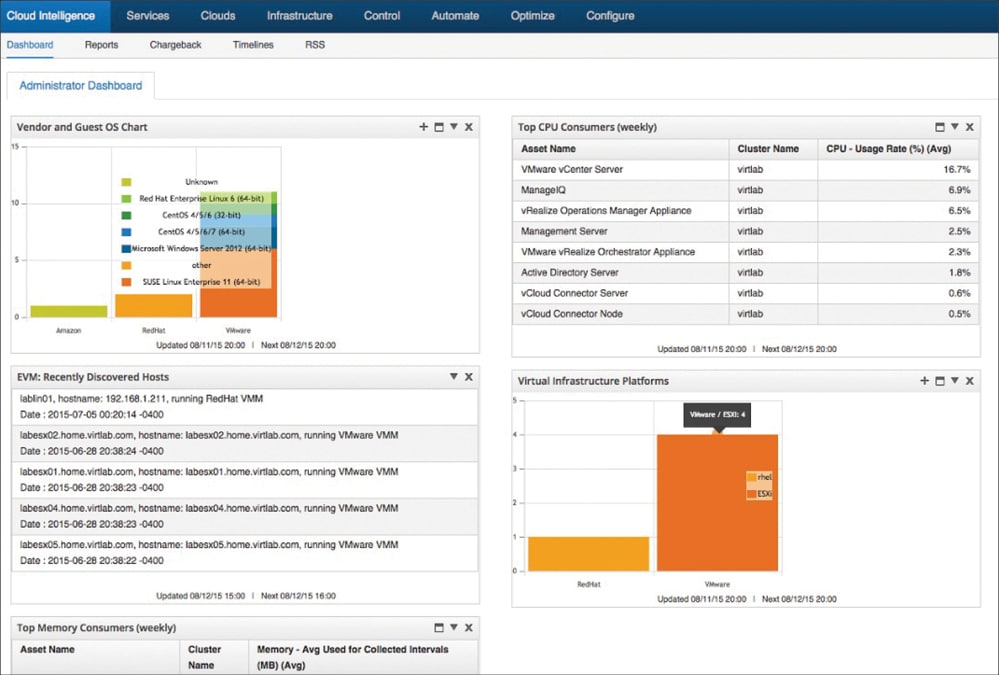Open the Top Memory Consumers dropdown arrow
Image resolution: width=999 pixels, height=675 pixels.
point(454,627)
